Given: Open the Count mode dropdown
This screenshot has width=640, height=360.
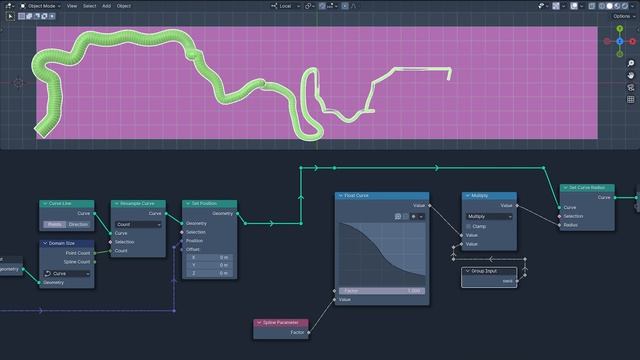Looking at the screenshot, I should click(x=138, y=224).
